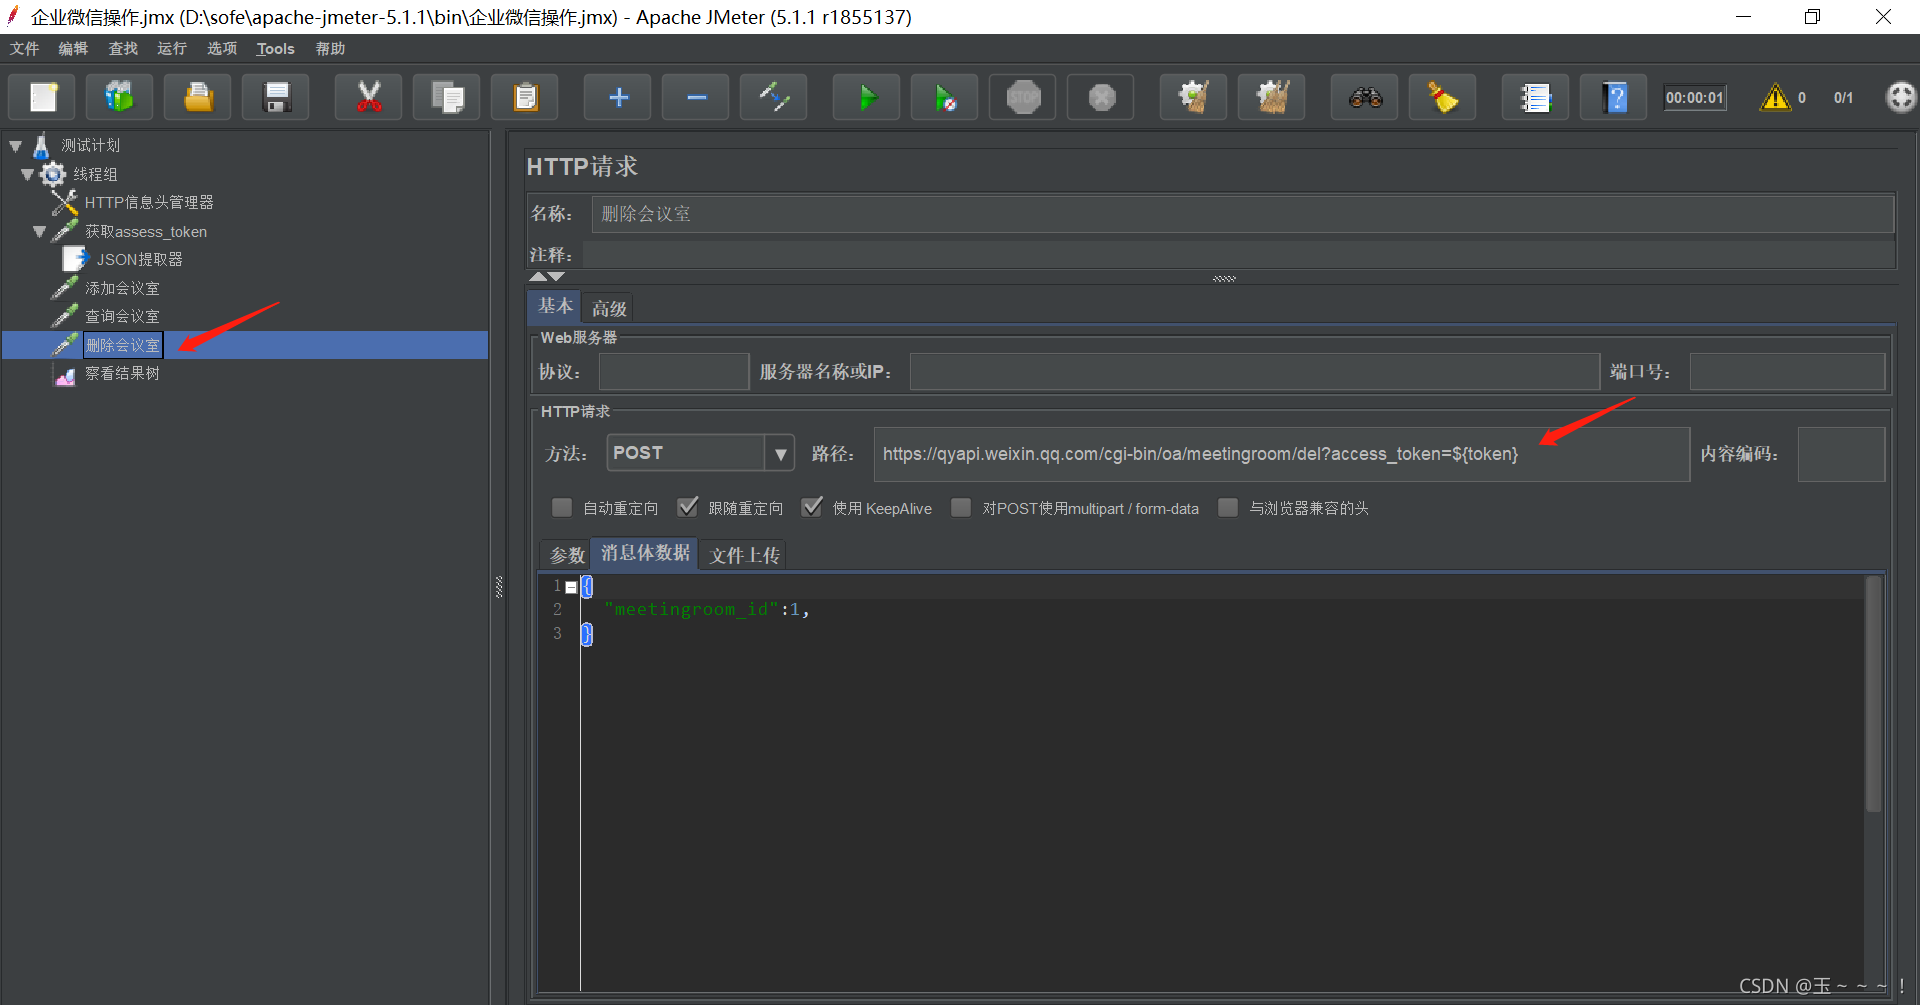This screenshot has height=1005, width=1920.
Task: Click the Toggle enable/disable icon
Action: 774,98
